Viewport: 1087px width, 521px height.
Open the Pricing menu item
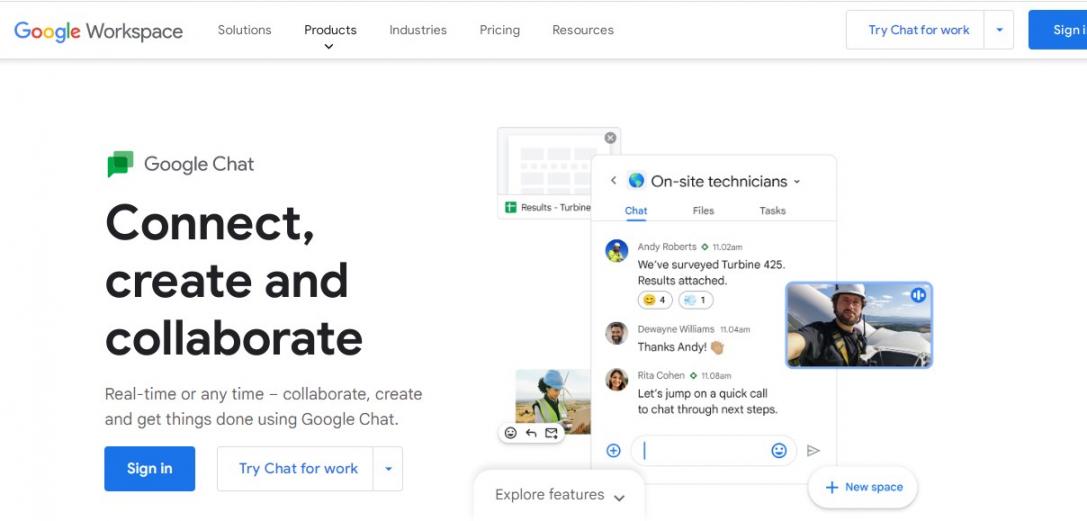[499, 30]
